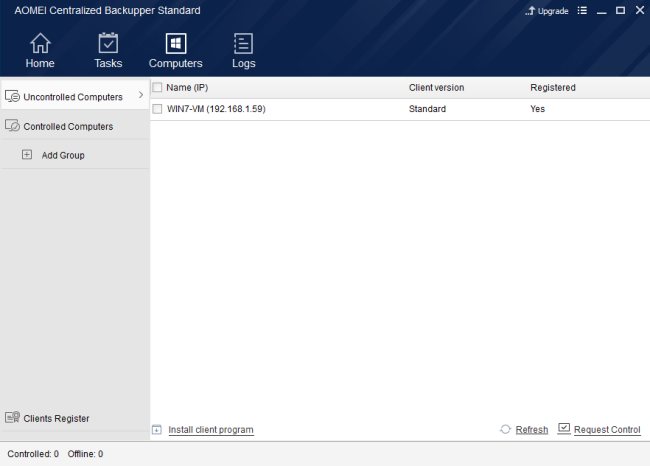Close the AOMEI Backupper window

pos(640,10)
